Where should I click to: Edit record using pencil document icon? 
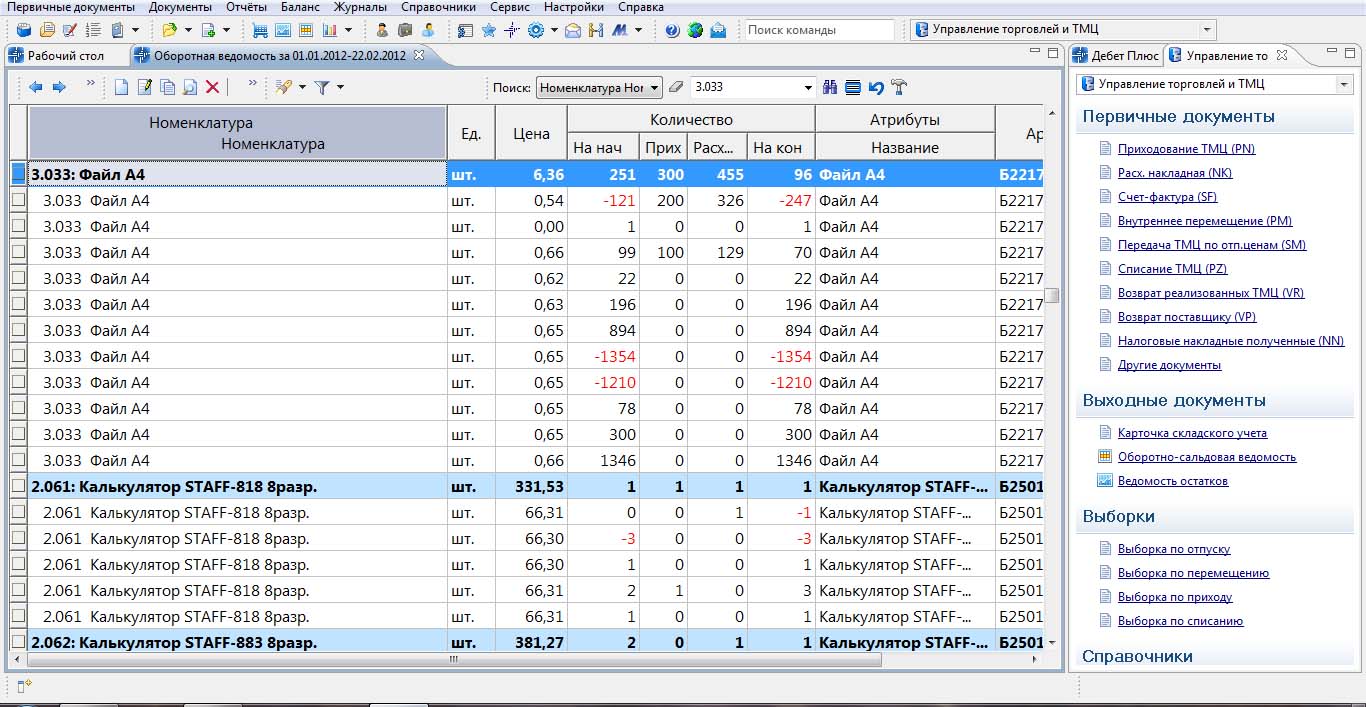click(x=145, y=87)
